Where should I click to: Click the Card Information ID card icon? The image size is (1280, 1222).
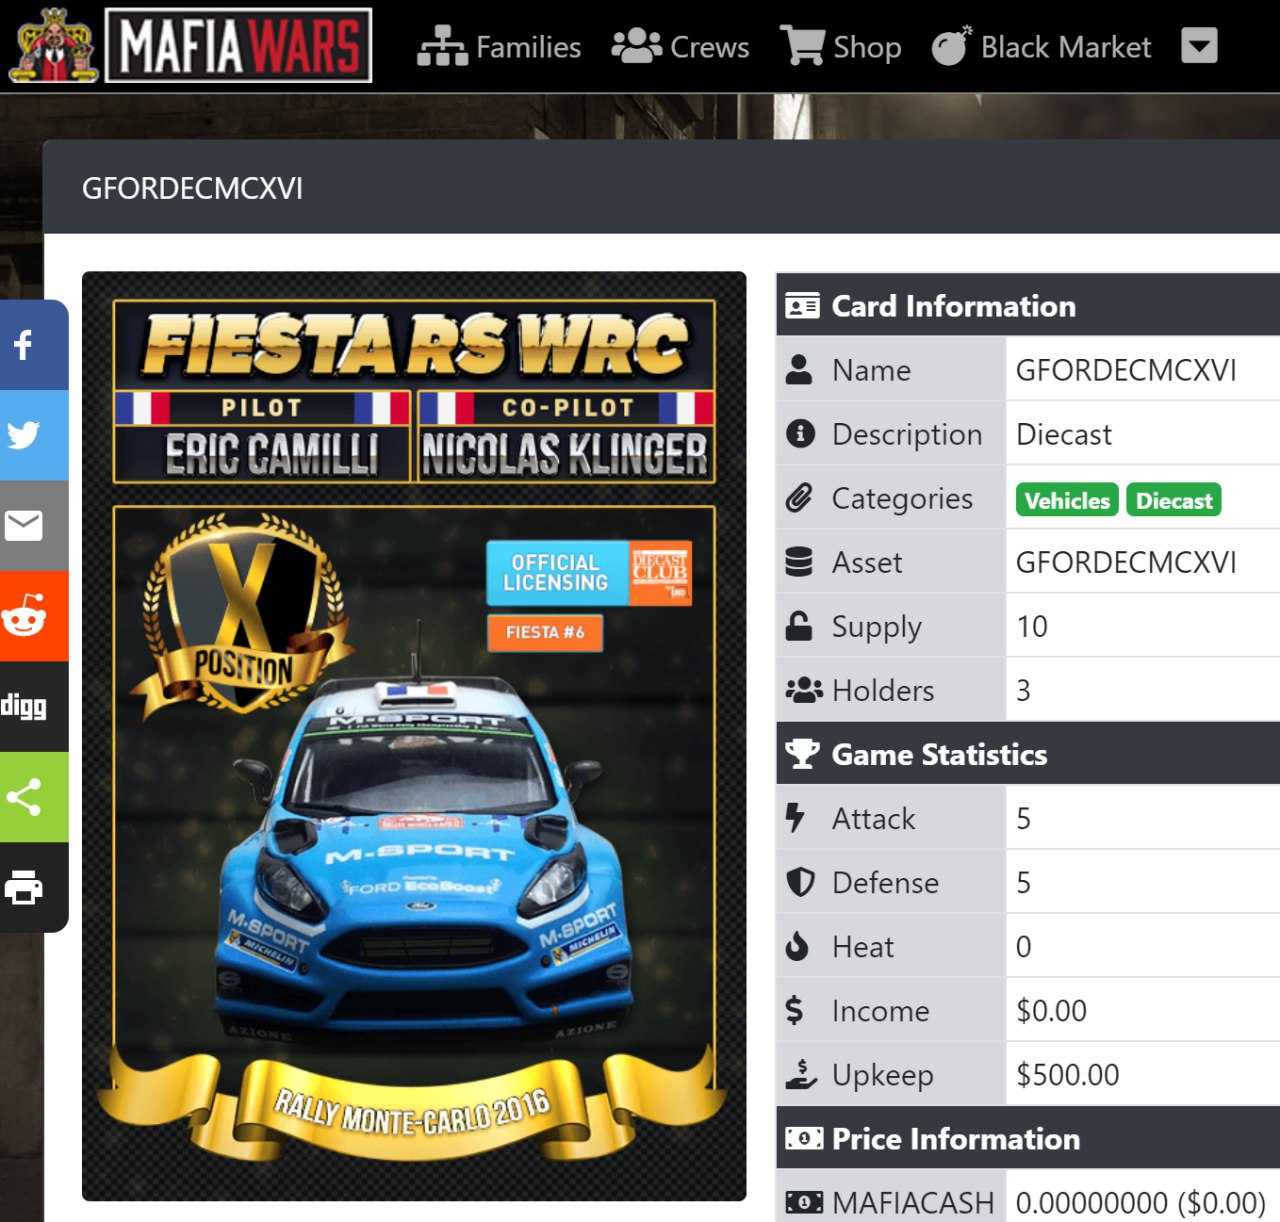802,306
